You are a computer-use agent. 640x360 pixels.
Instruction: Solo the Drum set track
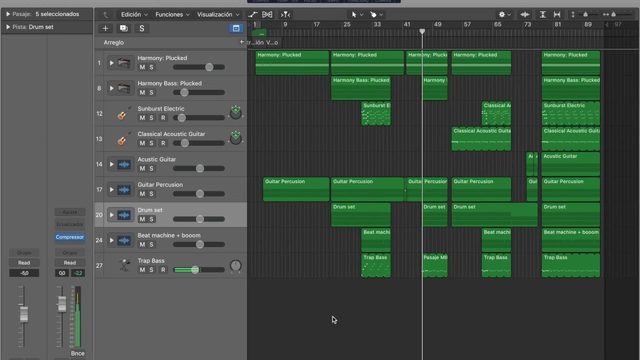click(x=151, y=219)
